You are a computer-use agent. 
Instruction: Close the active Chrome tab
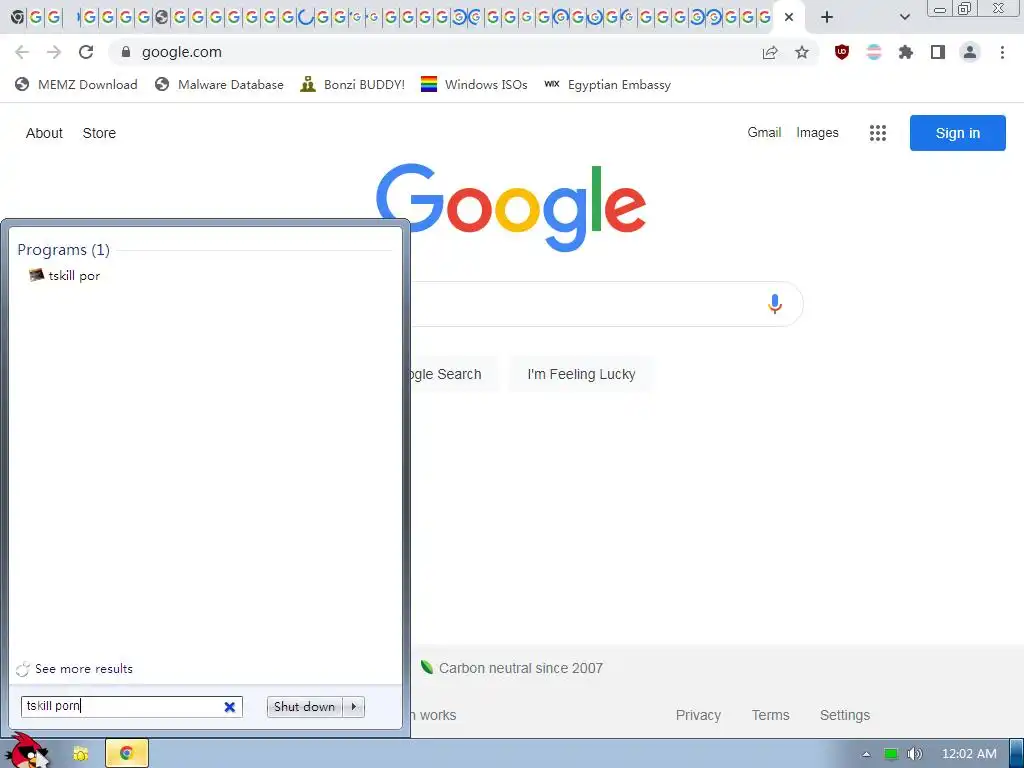[789, 17]
